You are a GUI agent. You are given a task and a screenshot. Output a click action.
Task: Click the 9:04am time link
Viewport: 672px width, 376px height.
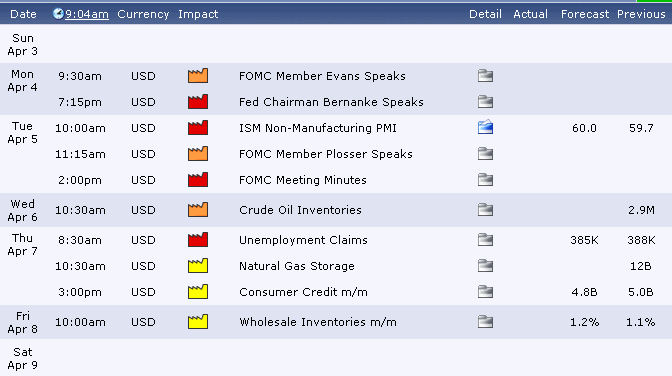click(87, 14)
